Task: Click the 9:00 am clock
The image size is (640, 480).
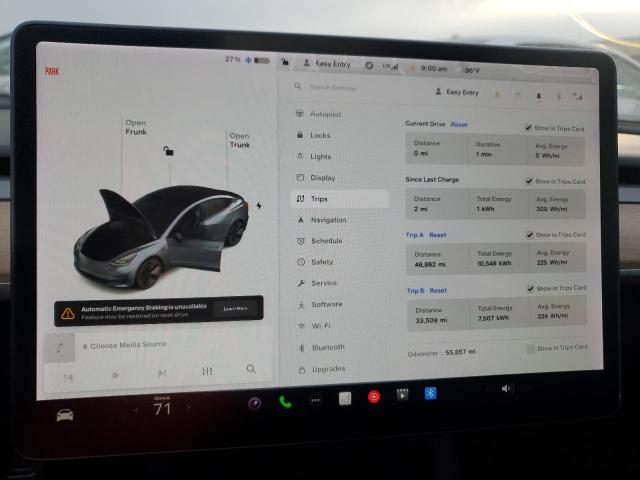Action: pyautogui.click(x=434, y=69)
